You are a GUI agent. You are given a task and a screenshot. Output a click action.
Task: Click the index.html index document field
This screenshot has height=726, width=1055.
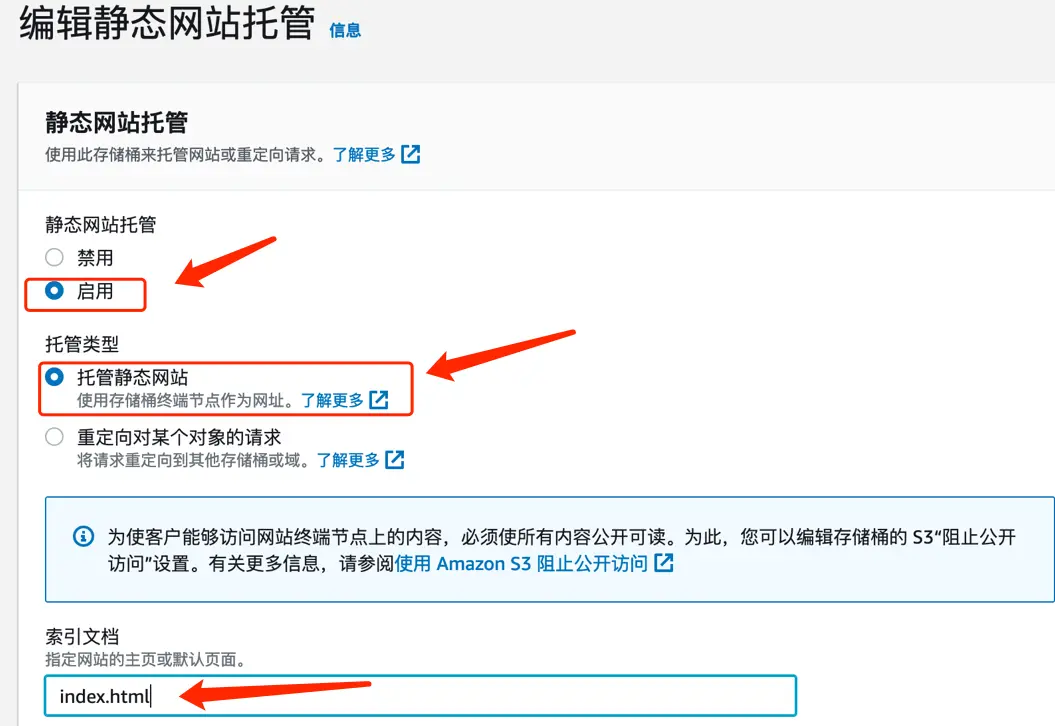(421, 696)
